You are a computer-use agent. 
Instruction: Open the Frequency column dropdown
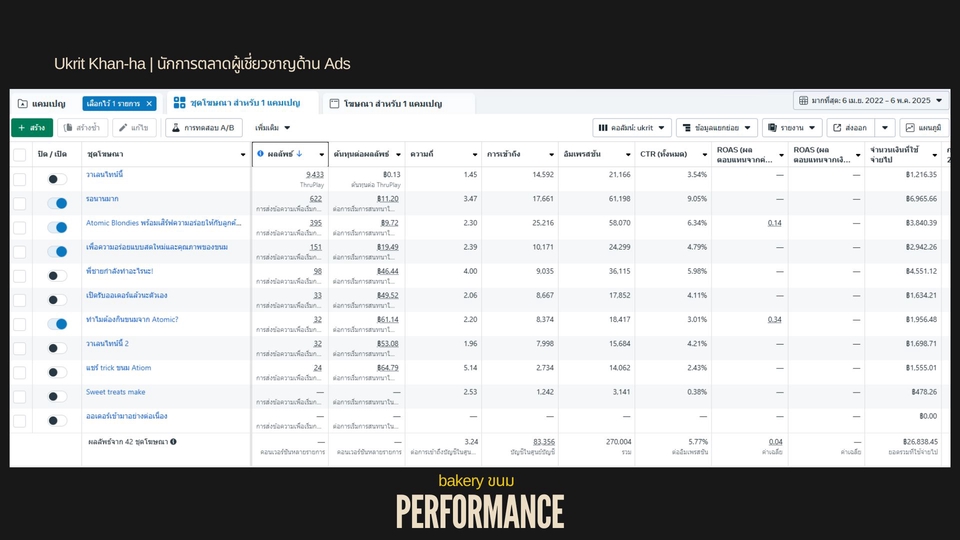pos(474,154)
